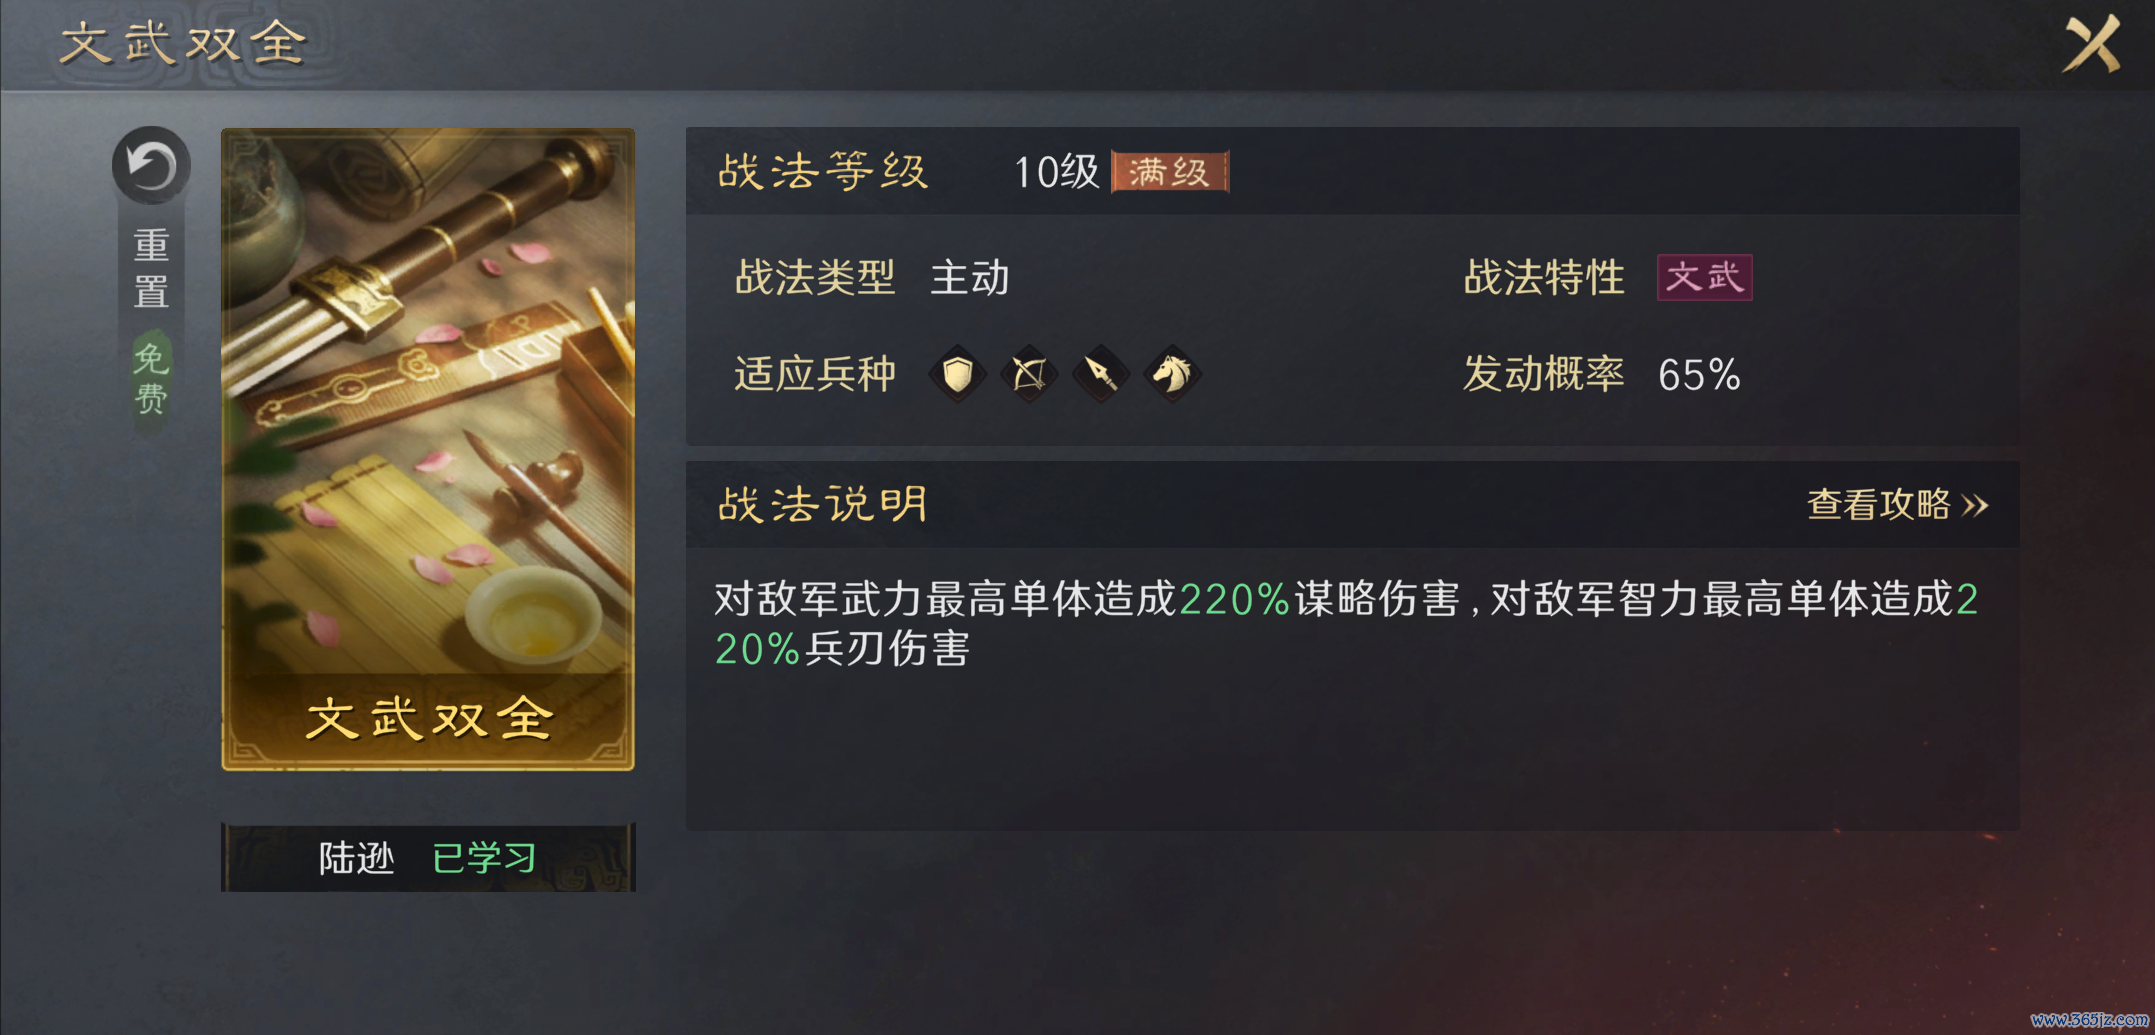Tap the 重置 reset text label
This screenshot has width=2155, height=1035.
151,268
